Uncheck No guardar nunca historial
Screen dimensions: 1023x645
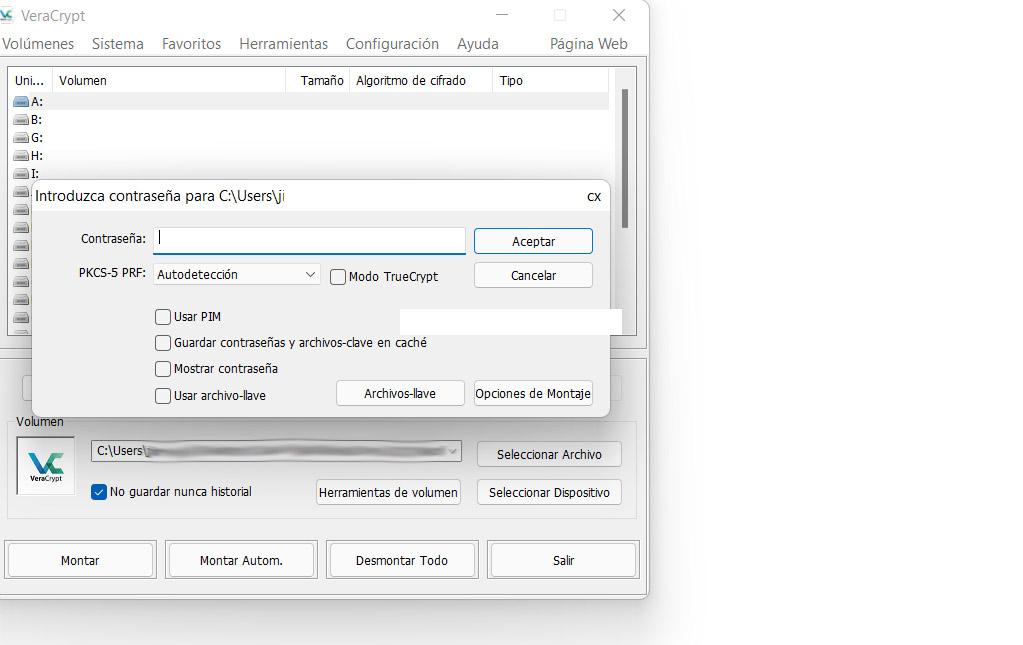pyautogui.click(x=99, y=492)
